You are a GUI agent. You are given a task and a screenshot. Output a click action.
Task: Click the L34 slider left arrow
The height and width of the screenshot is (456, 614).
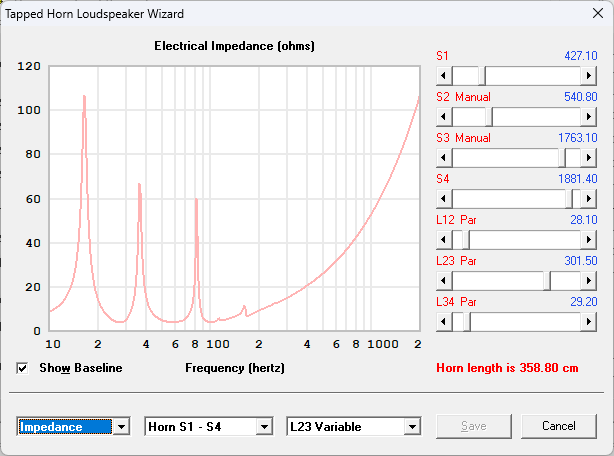444,322
